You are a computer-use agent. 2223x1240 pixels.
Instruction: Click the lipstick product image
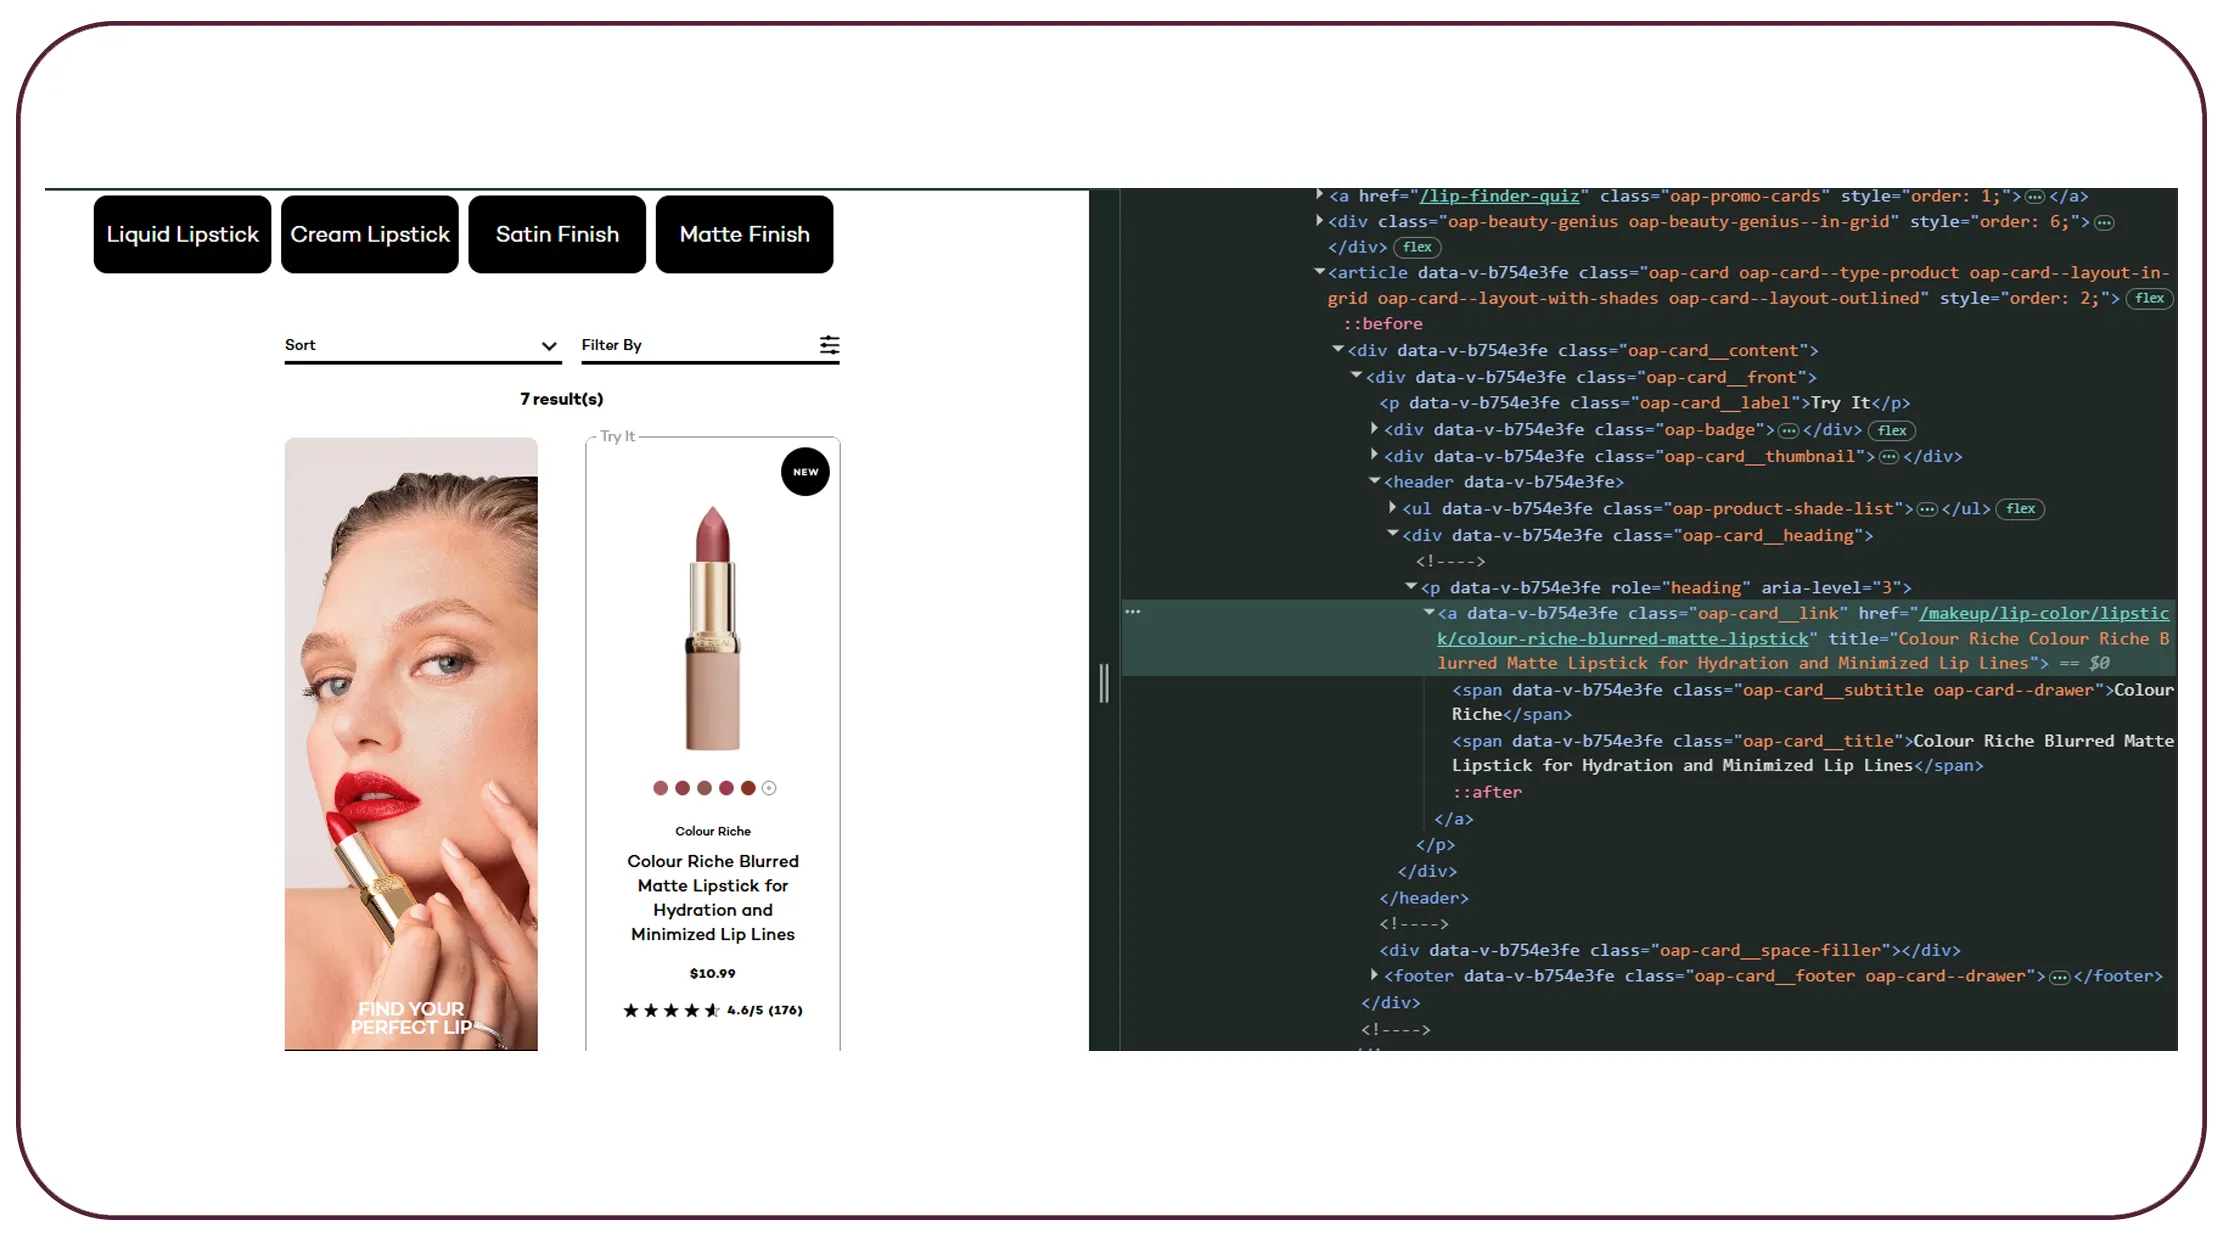point(713,628)
